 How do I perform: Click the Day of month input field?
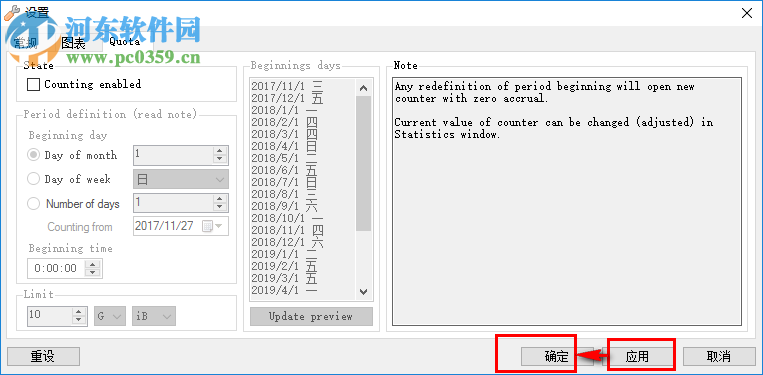click(173, 155)
